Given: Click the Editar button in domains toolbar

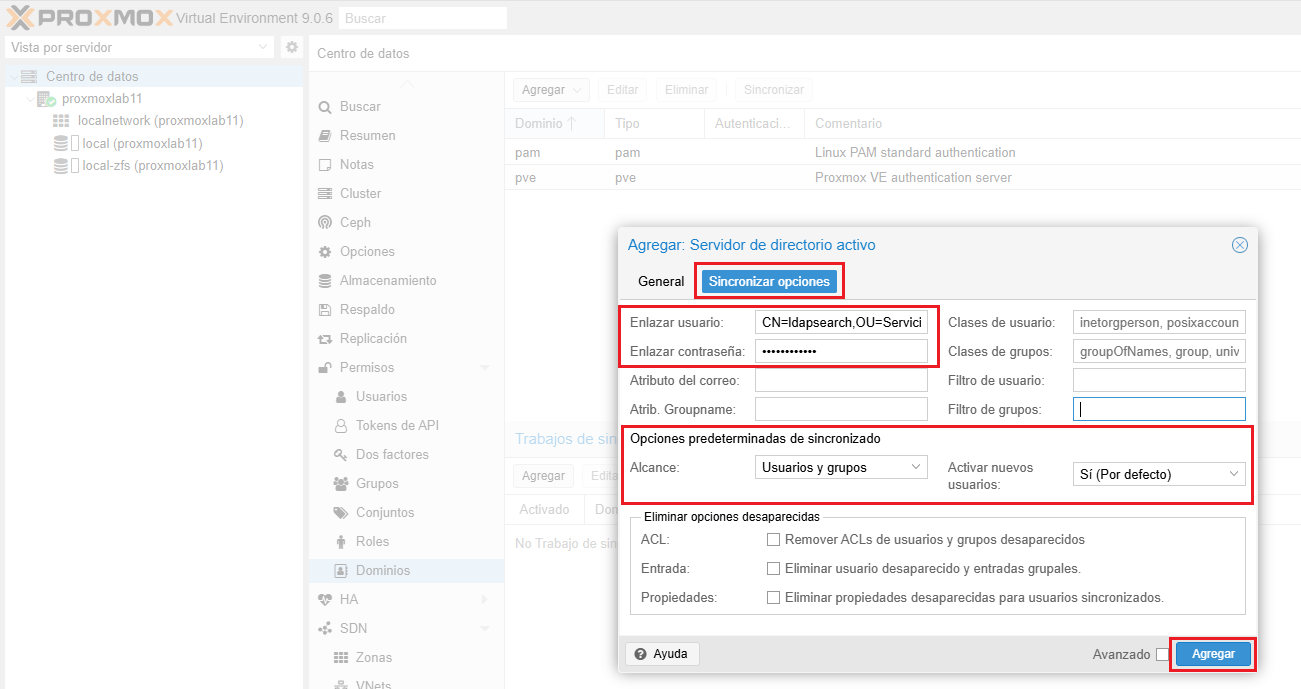Looking at the screenshot, I should 623,89.
